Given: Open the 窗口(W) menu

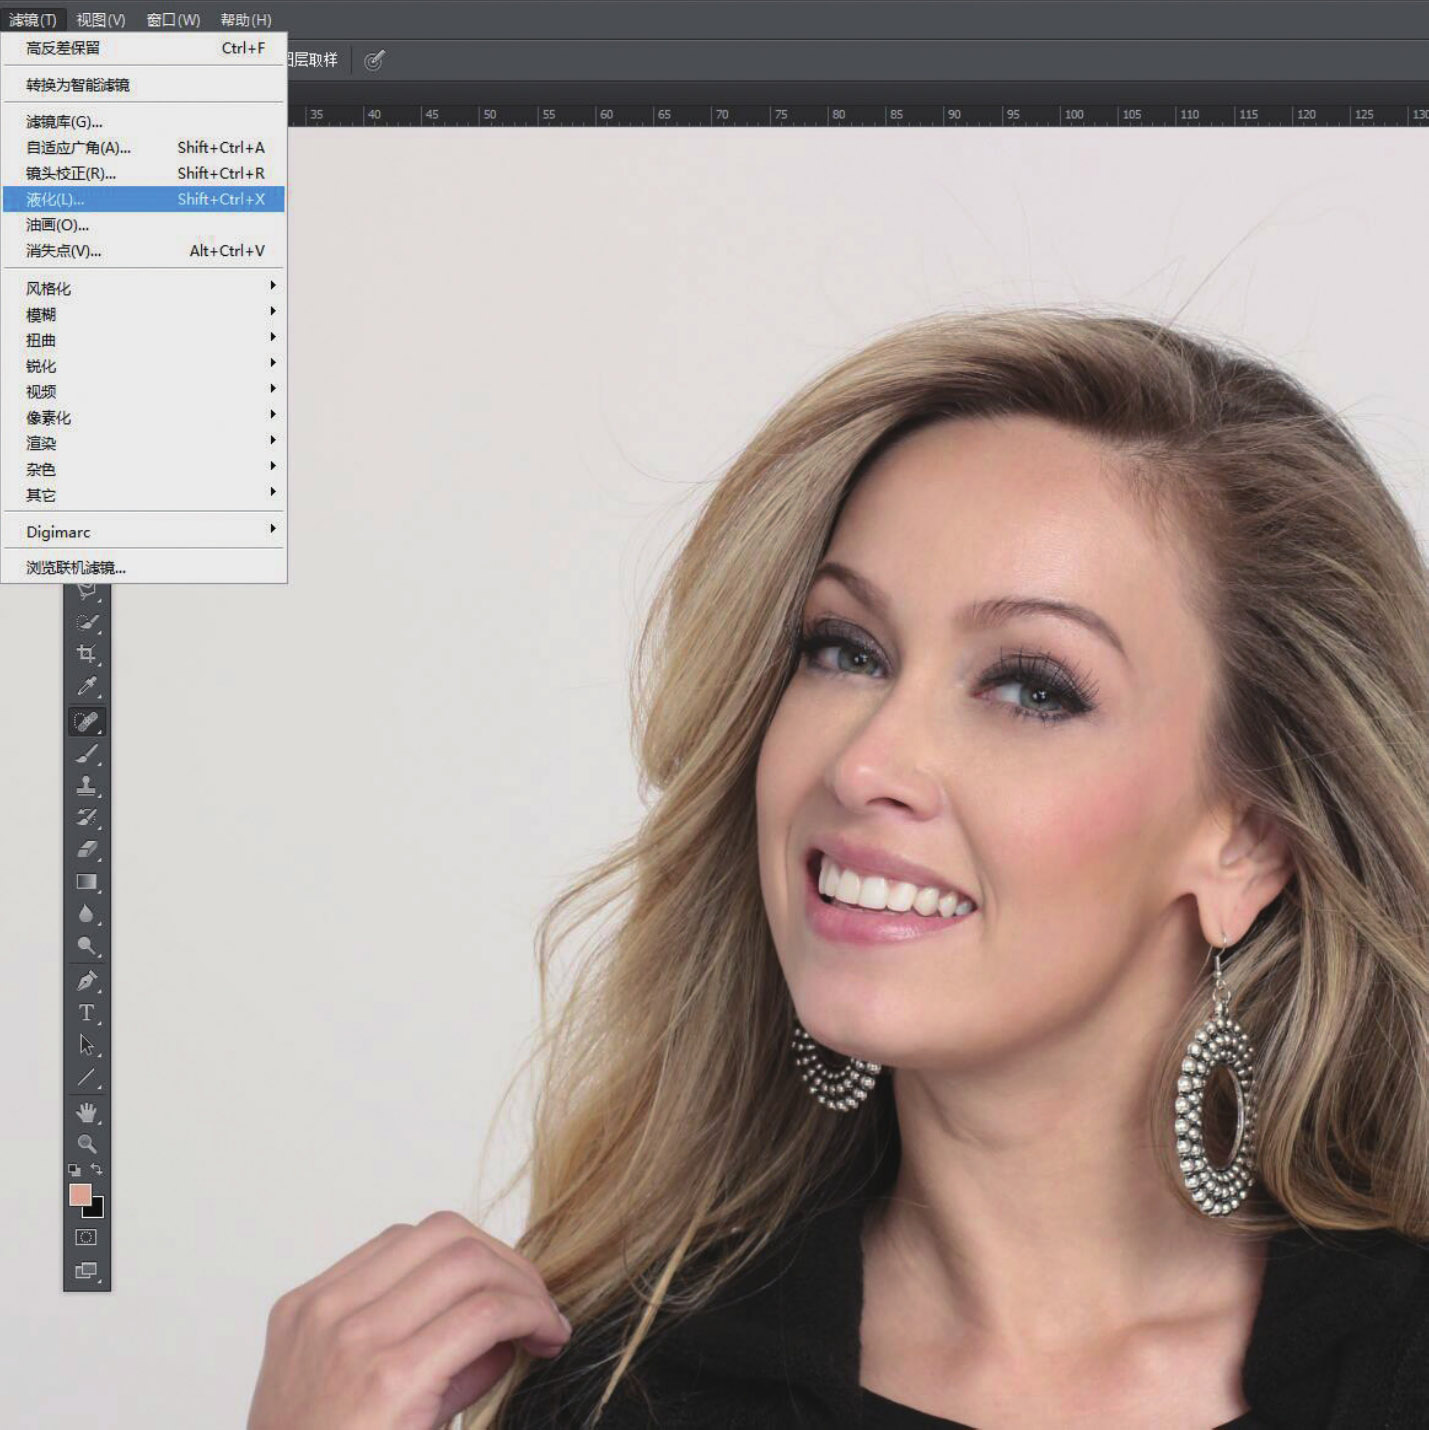Looking at the screenshot, I should (x=173, y=20).
